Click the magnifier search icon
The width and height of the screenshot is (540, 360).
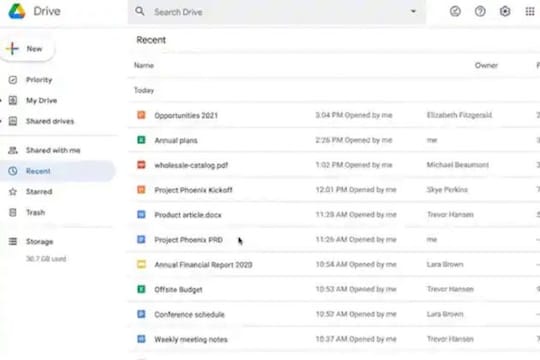139,11
